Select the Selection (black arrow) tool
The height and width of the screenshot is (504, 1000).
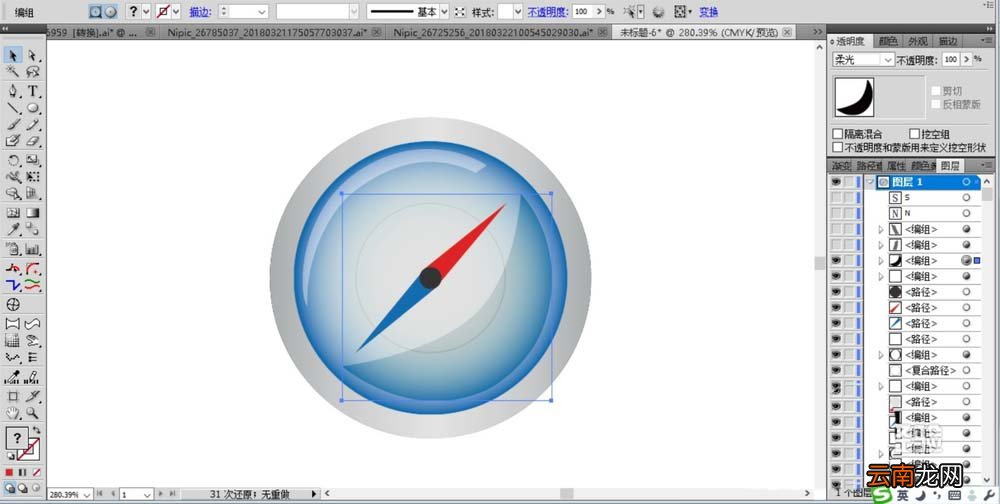[x=13, y=56]
